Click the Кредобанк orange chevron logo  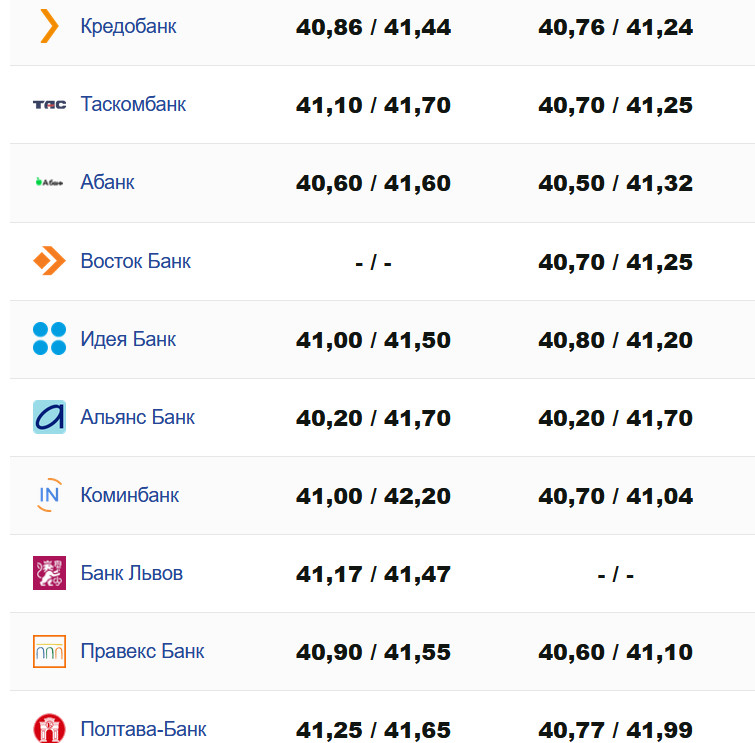coord(49,26)
